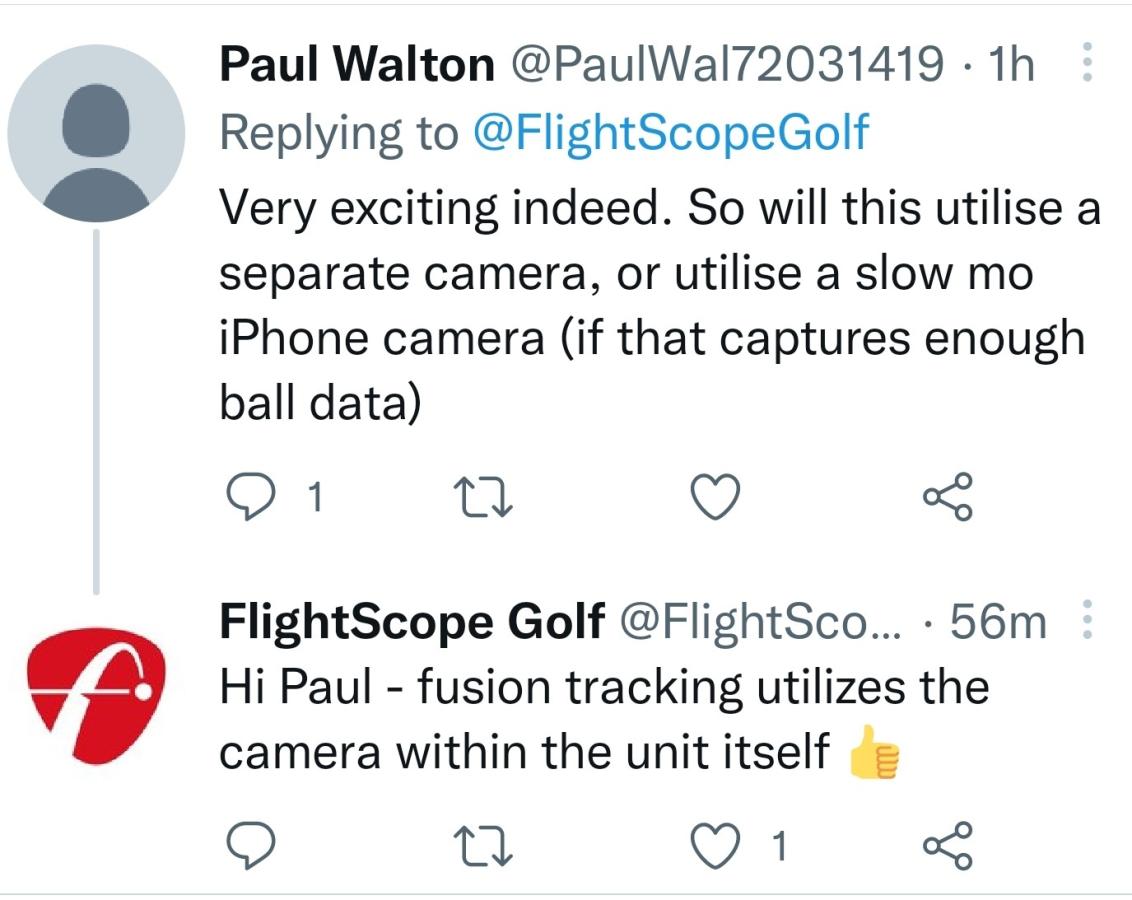Open the truncated @FlightSco... handle

coord(761,622)
